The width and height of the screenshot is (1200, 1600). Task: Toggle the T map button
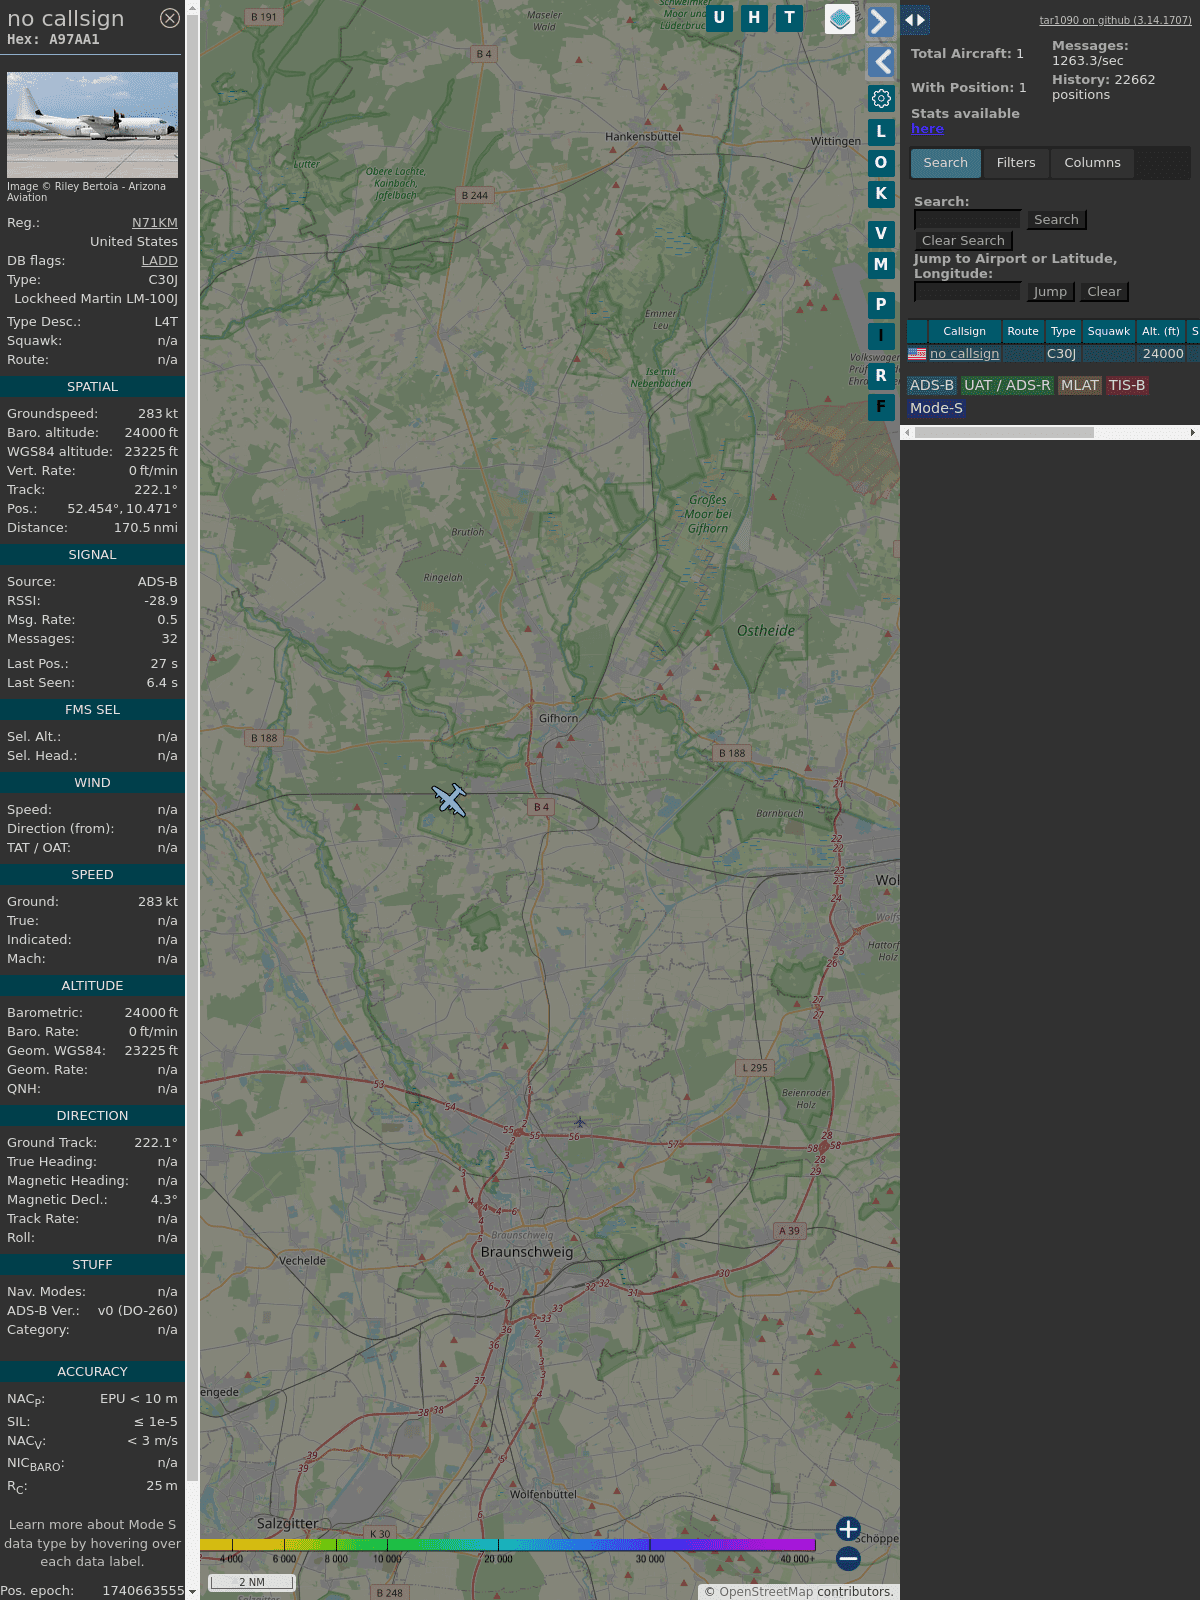click(x=790, y=18)
